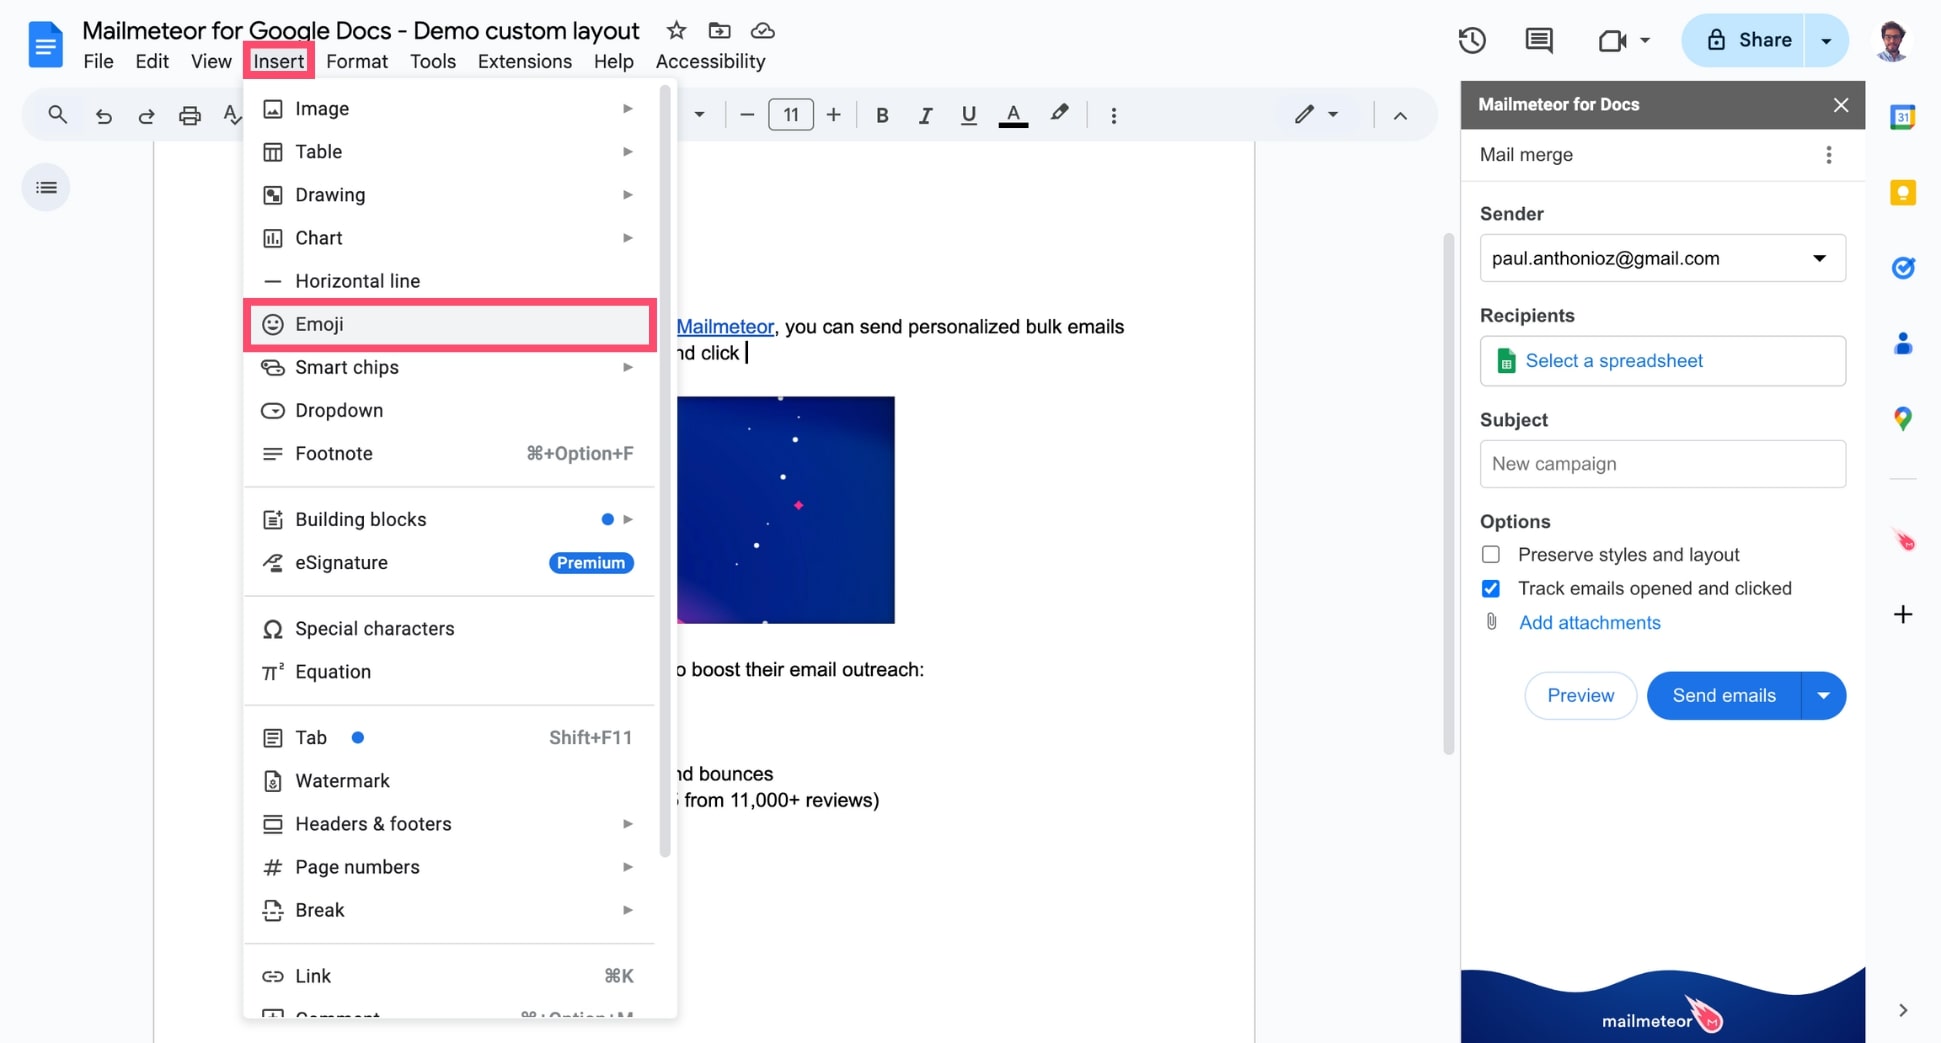Click Add attachments link
Viewport: 1941px width, 1043px height.
(x=1589, y=622)
